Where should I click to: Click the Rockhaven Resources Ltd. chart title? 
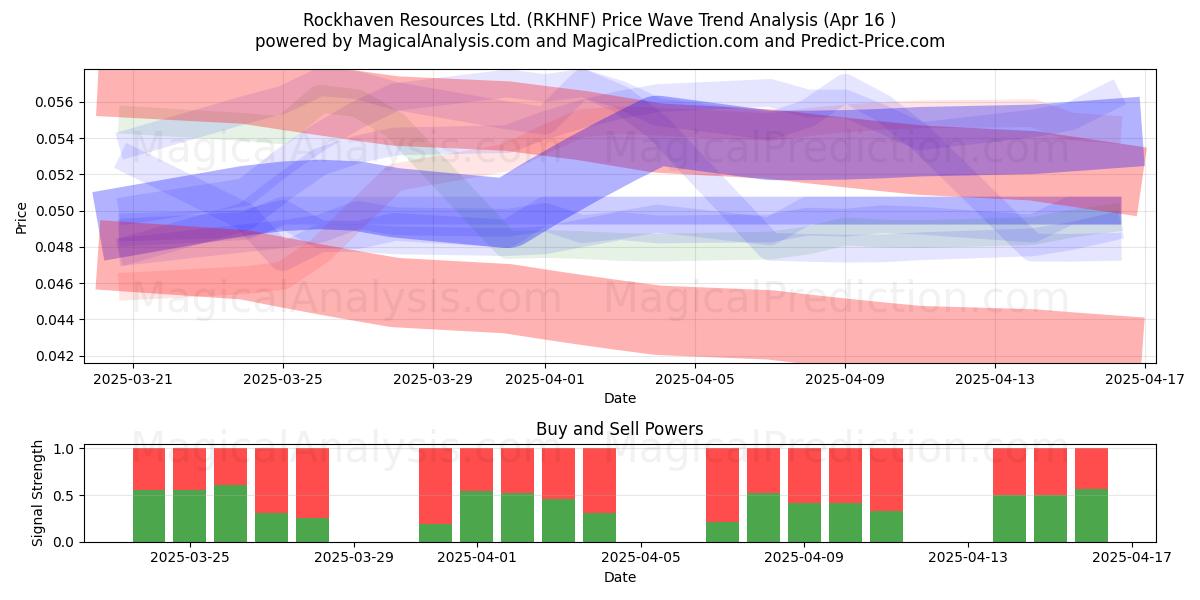click(600, 19)
